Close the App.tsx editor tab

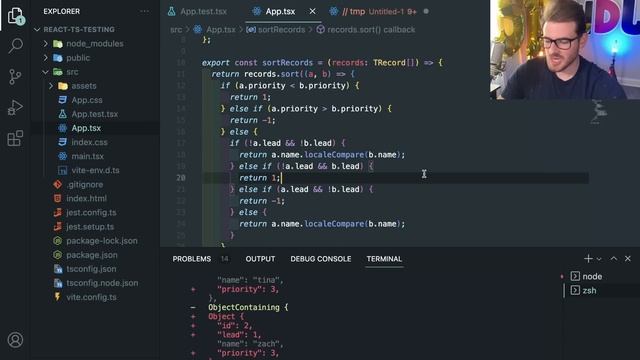312,11
